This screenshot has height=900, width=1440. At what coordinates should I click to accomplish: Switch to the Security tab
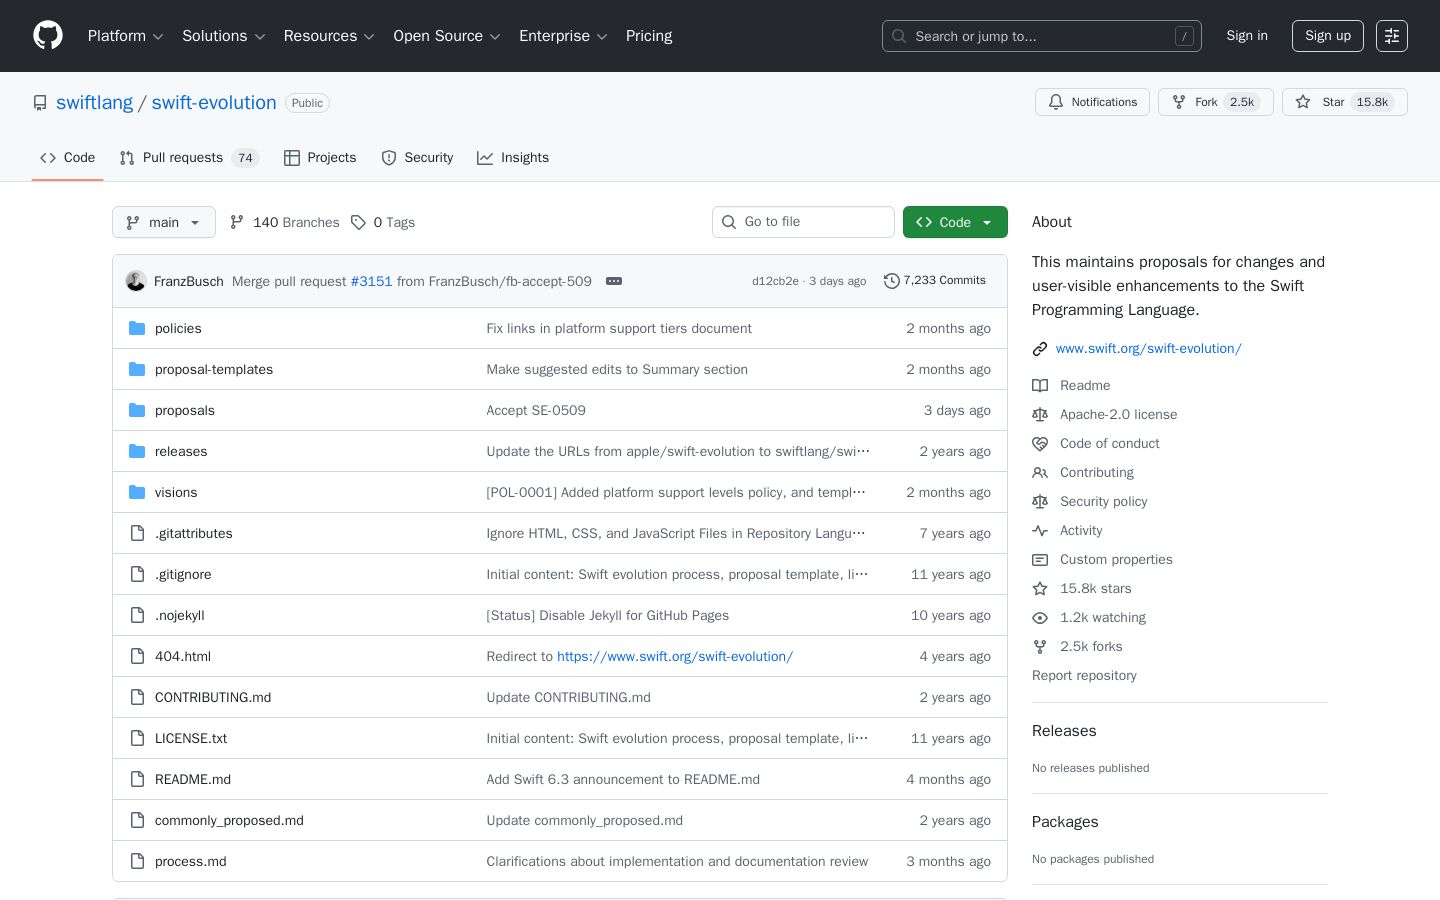pos(417,158)
